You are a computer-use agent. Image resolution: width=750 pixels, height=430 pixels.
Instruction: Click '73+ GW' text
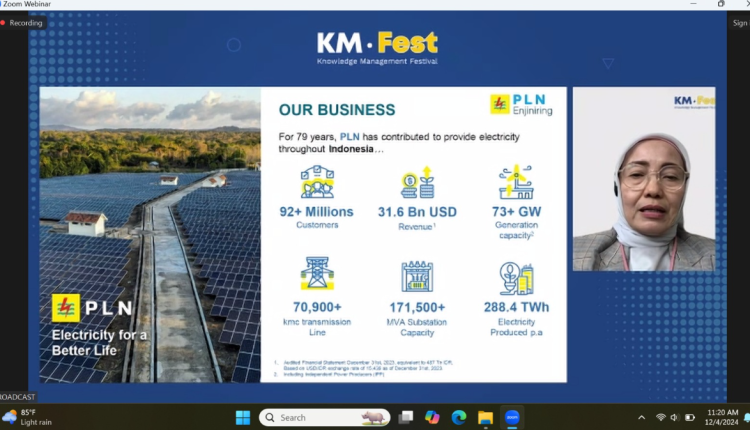coord(517,212)
